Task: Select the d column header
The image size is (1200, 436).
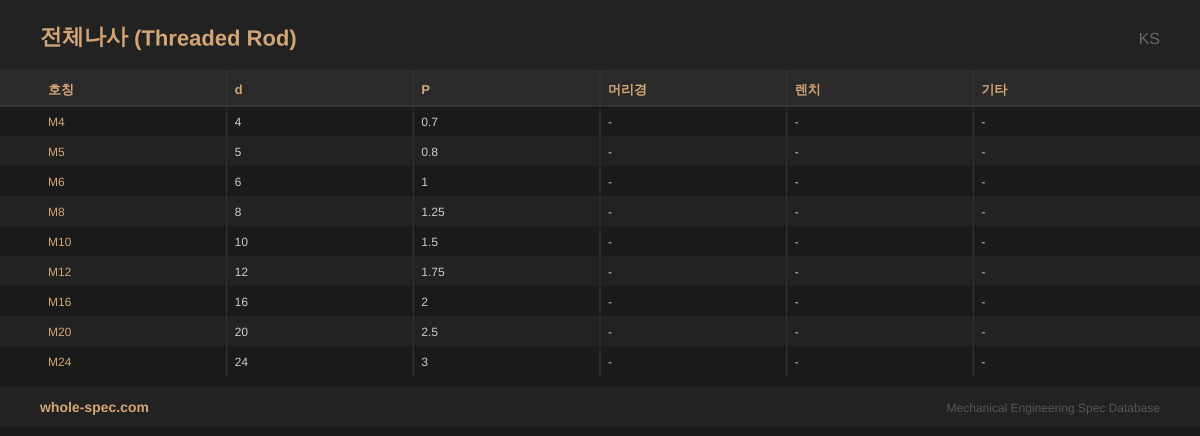Action: (x=238, y=89)
